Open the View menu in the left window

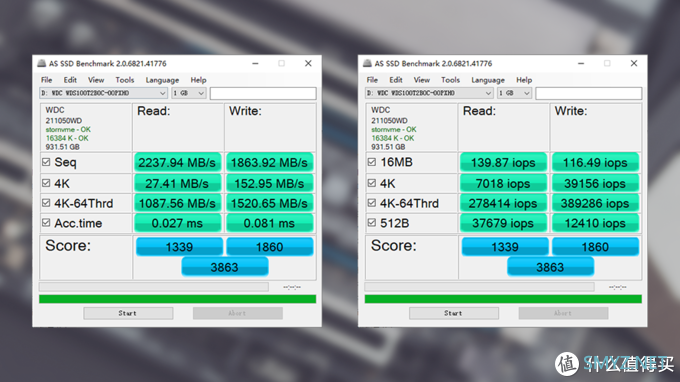[x=96, y=80]
